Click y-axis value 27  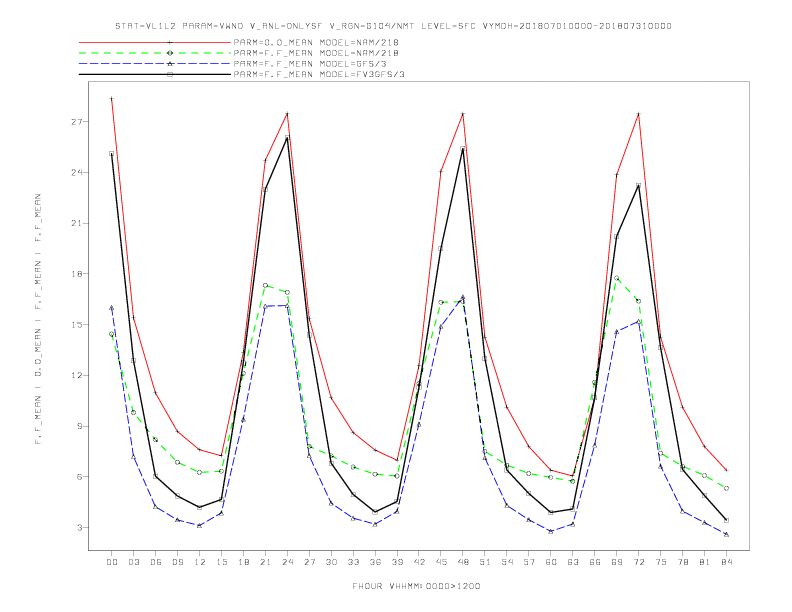76,122
